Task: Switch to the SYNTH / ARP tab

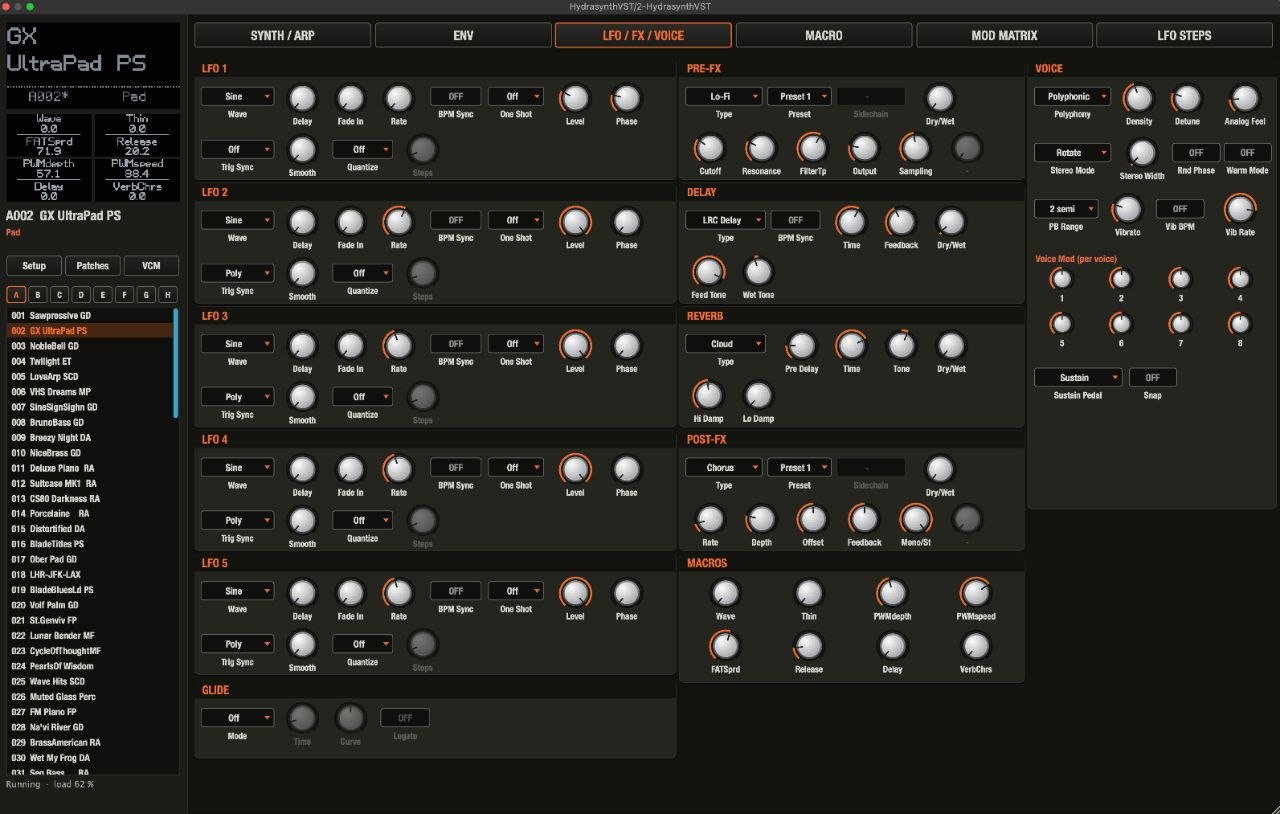Action: point(282,35)
